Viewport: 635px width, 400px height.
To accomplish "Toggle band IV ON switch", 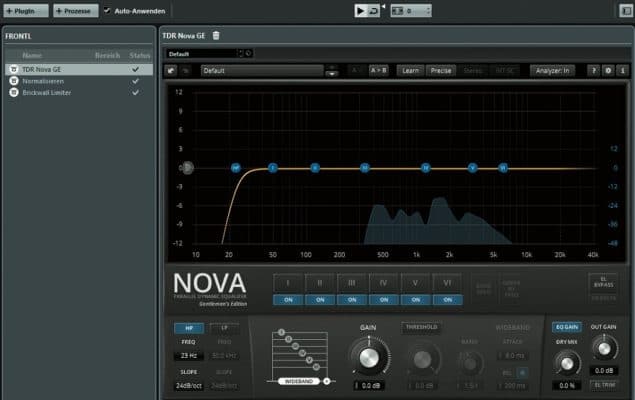I will (384, 300).
